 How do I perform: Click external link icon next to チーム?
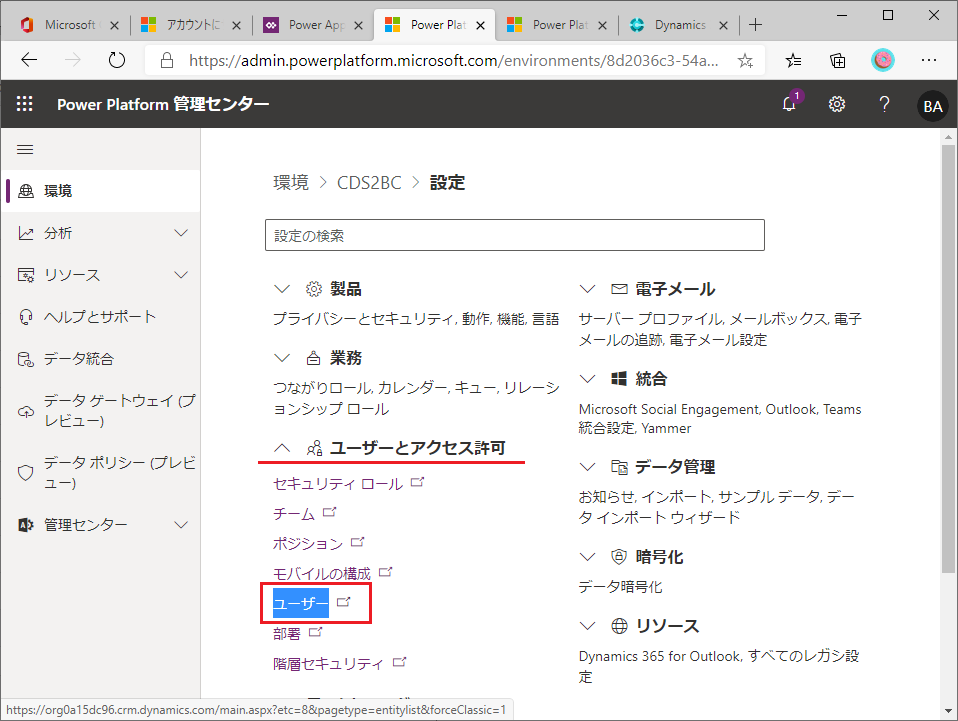tap(329, 512)
